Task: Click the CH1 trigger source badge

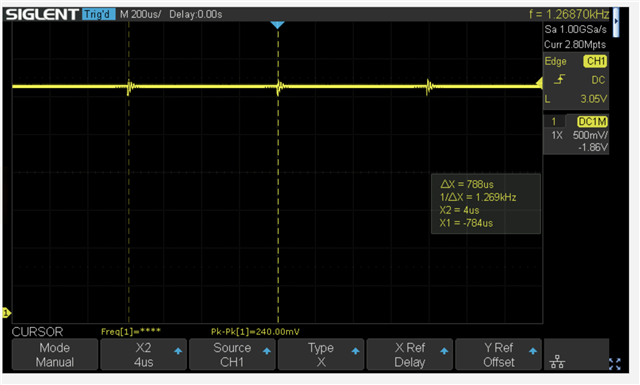Action: click(596, 61)
